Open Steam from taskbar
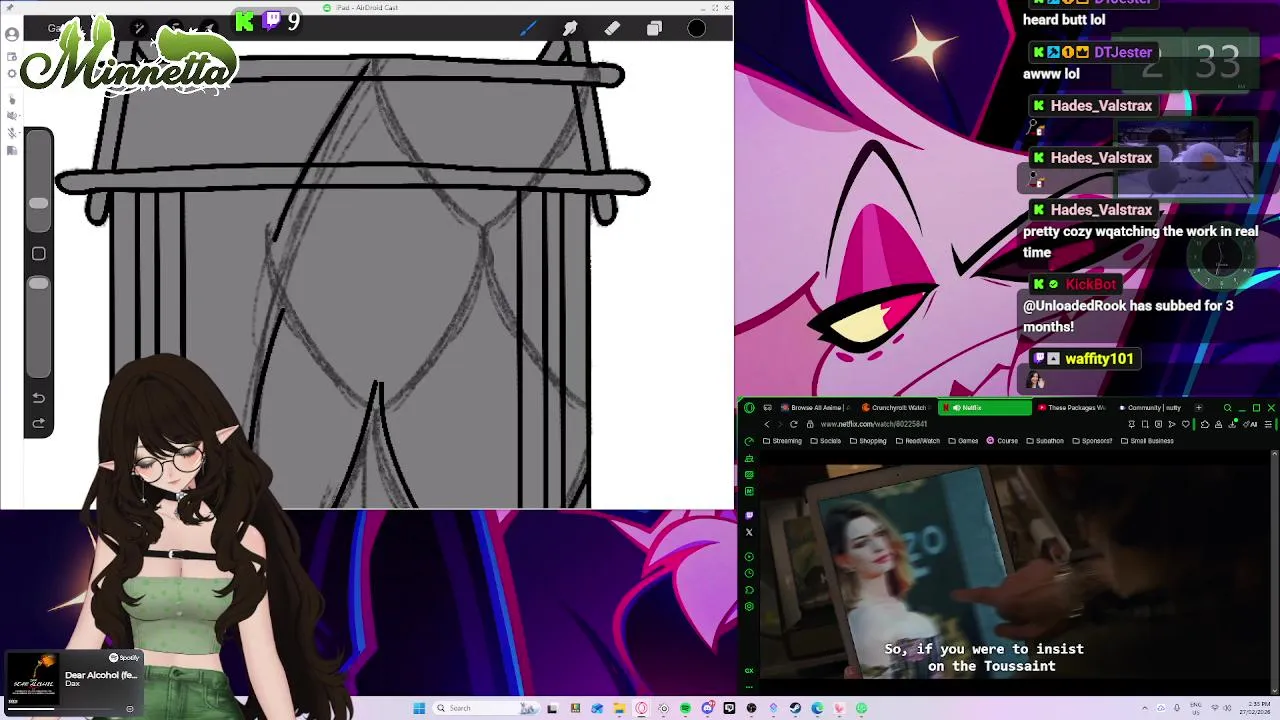The width and height of the screenshot is (1280, 720). [795, 708]
